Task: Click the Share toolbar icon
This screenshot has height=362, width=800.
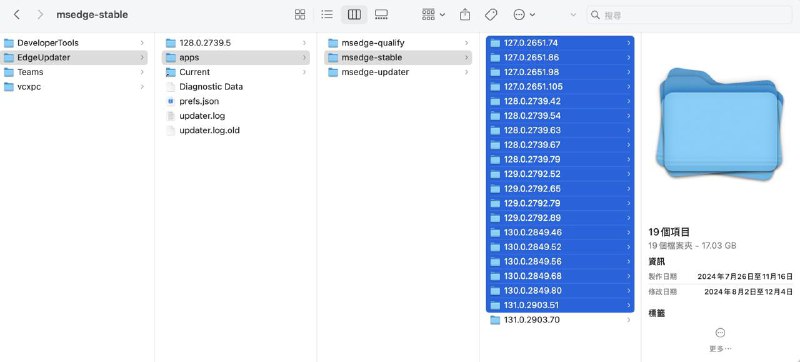Action: click(465, 15)
